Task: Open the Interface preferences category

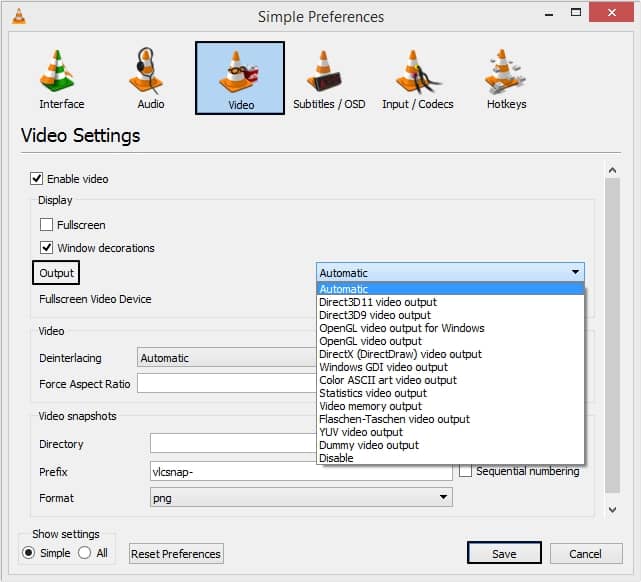Action: click(x=61, y=79)
